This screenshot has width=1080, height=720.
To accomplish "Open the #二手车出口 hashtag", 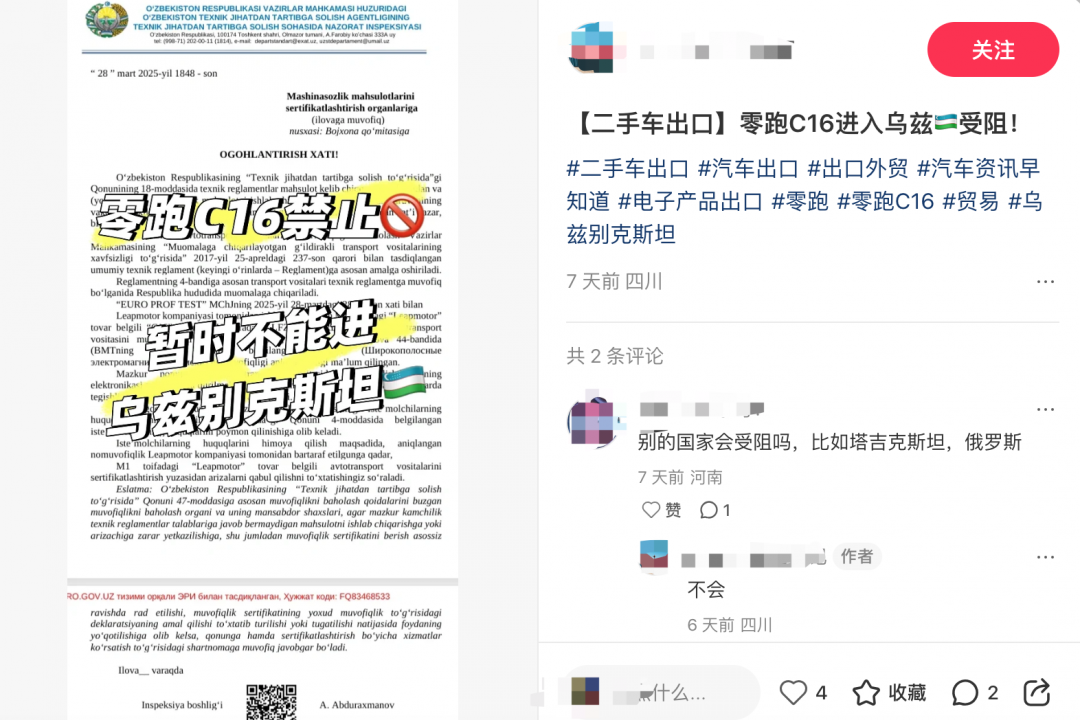I will (x=627, y=168).
